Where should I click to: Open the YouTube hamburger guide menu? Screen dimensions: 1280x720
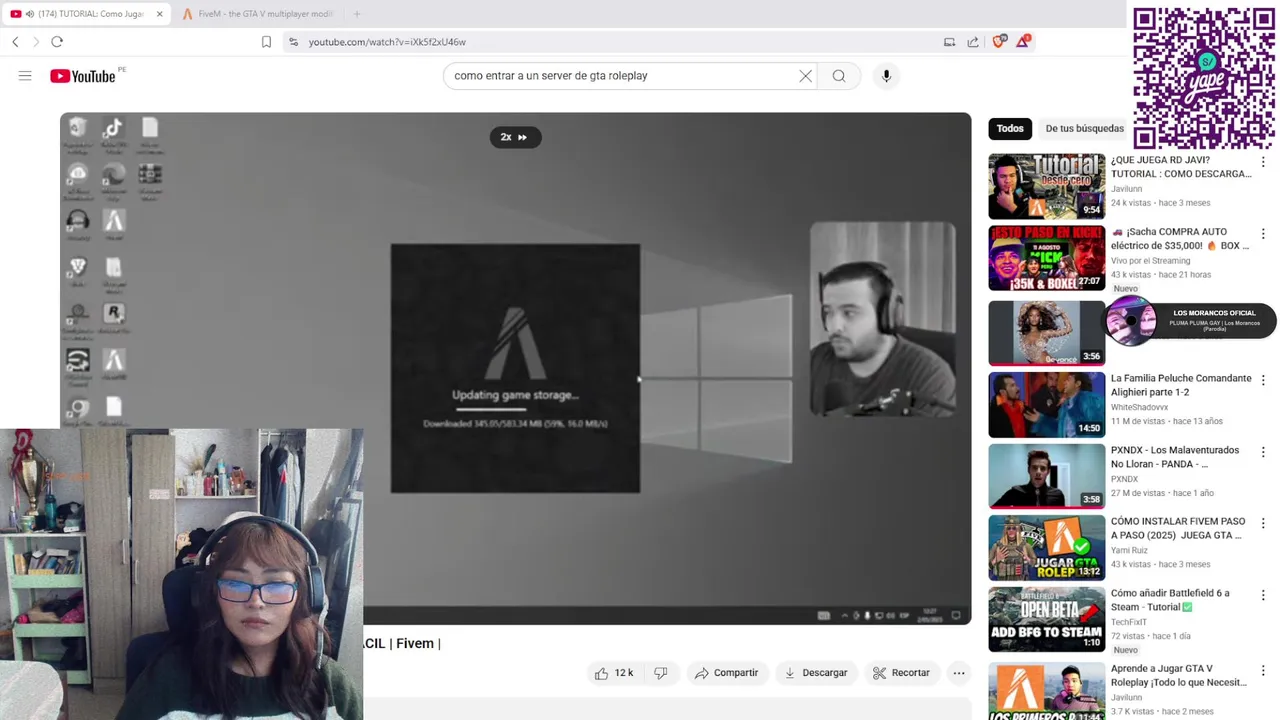[x=25, y=76]
